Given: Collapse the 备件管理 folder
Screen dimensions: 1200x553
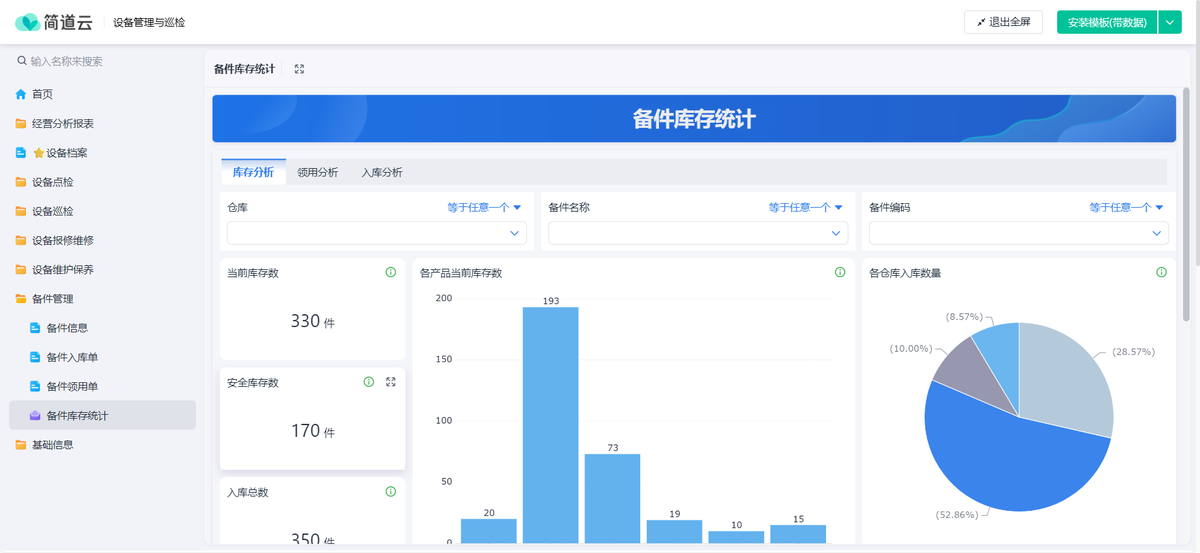Looking at the screenshot, I should (52, 299).
